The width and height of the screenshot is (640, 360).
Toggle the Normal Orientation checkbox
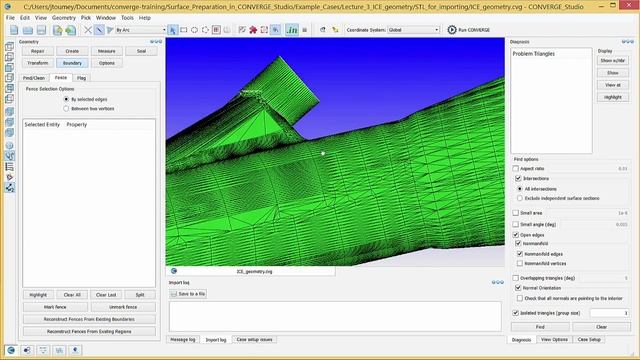coord(518,288)
